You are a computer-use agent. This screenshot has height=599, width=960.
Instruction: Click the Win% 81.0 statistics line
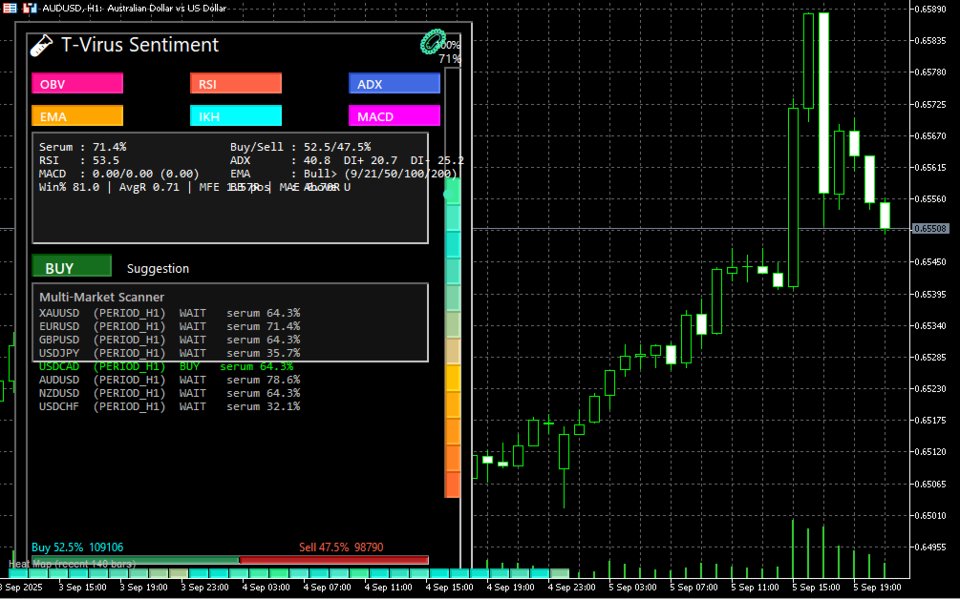point(195,187)
